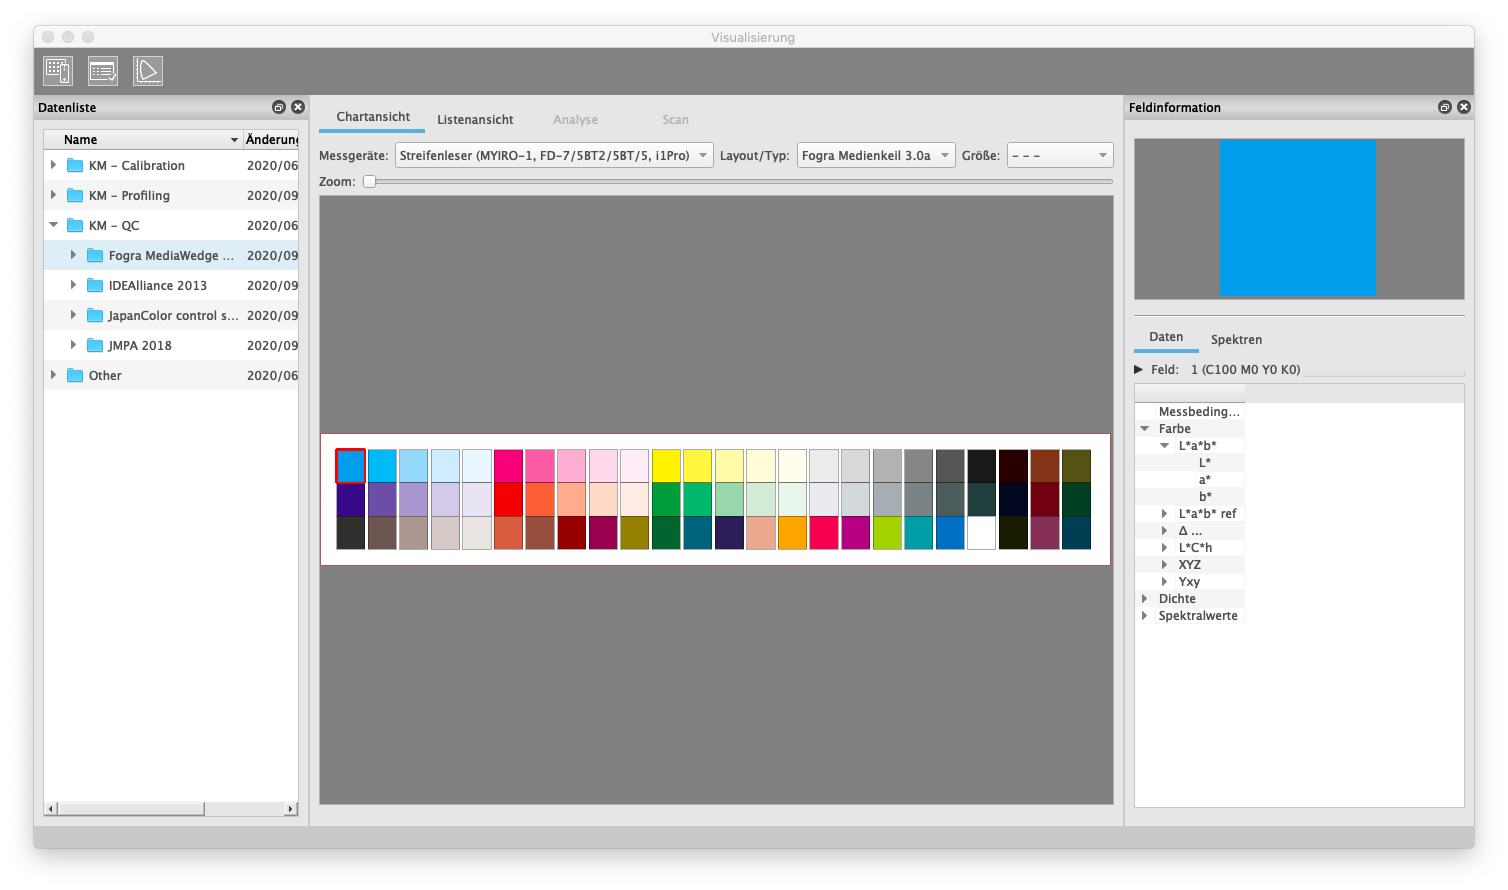Click the IDEAlliance 2013 folder icon

click(x=95, y=285)
